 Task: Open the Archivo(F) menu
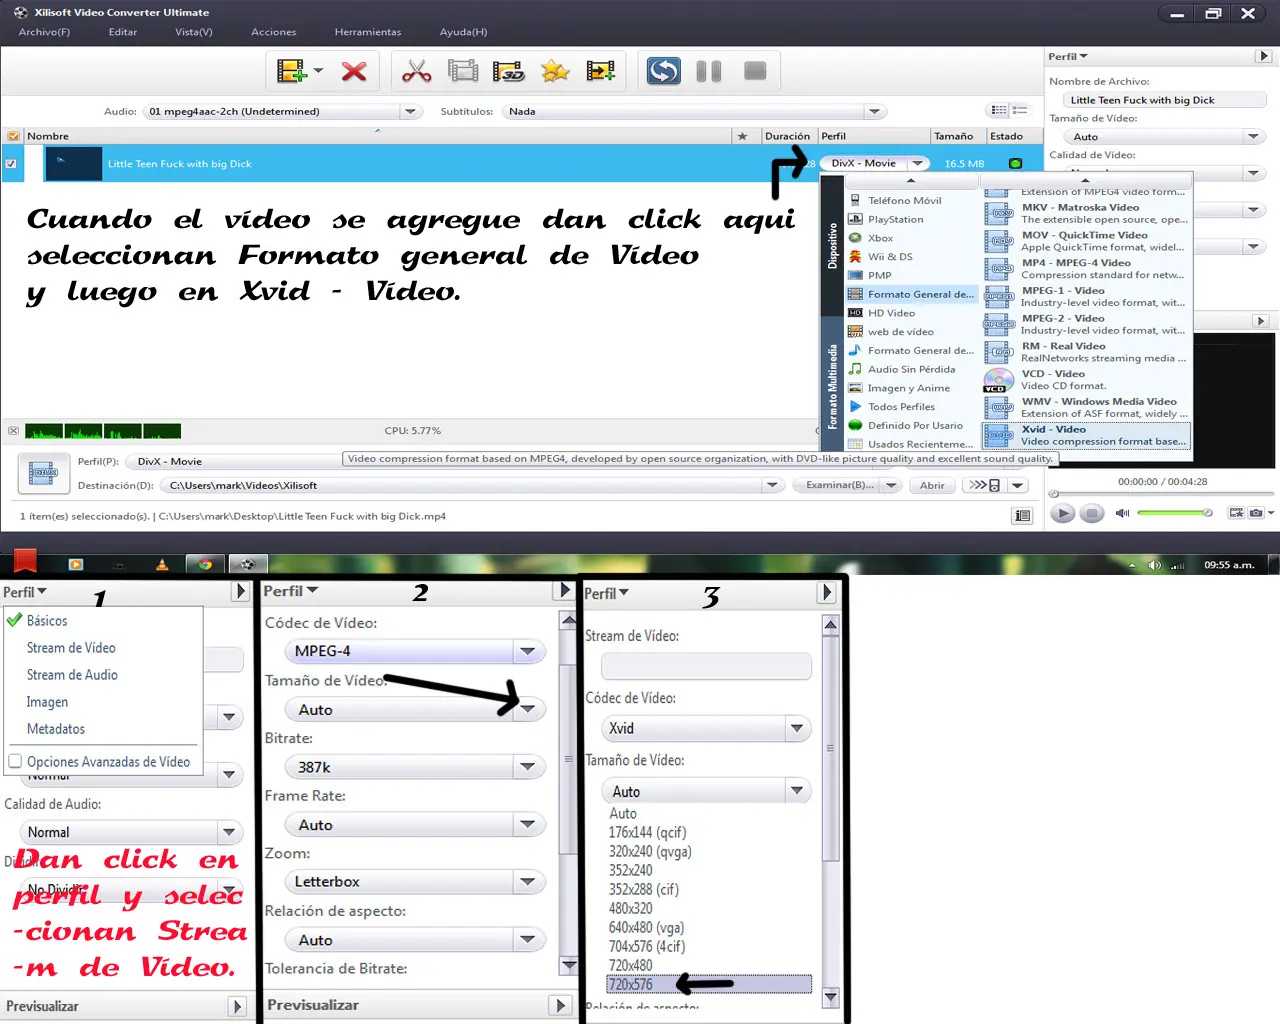click(x=44, y=32)
